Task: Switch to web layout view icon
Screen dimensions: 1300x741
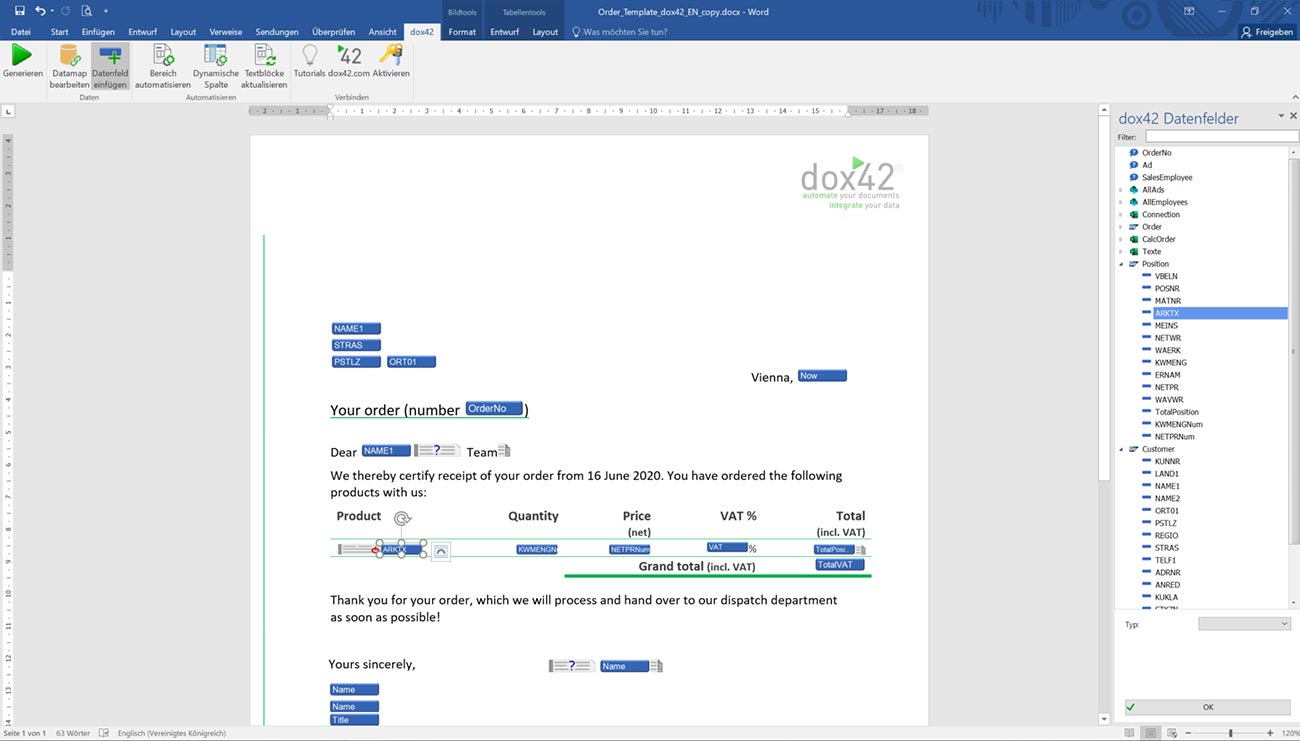Action: (1172, 733)
